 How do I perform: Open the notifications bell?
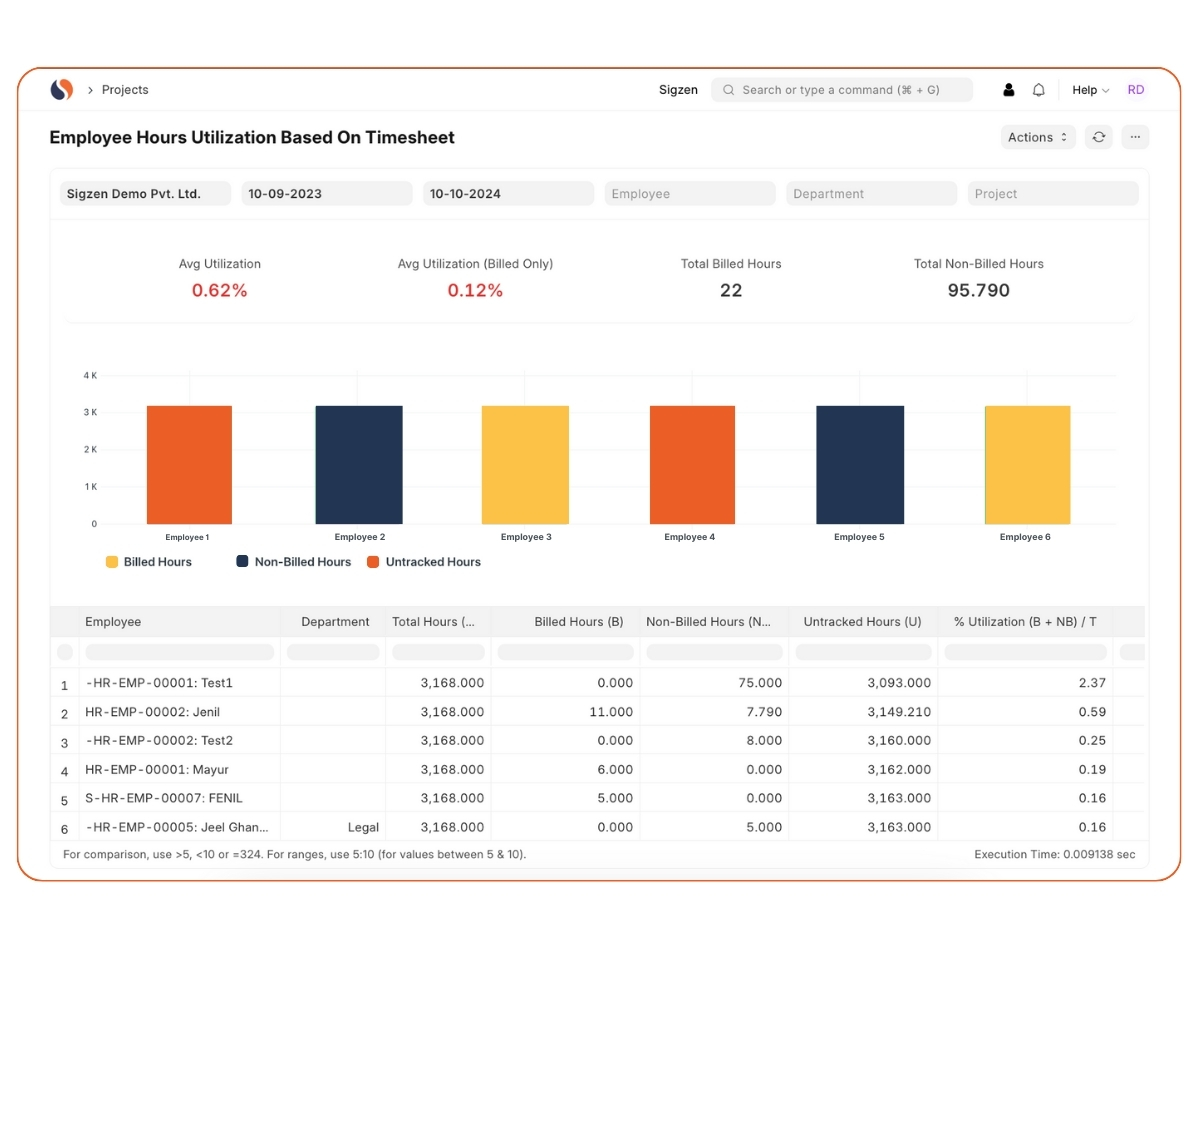1038,90
